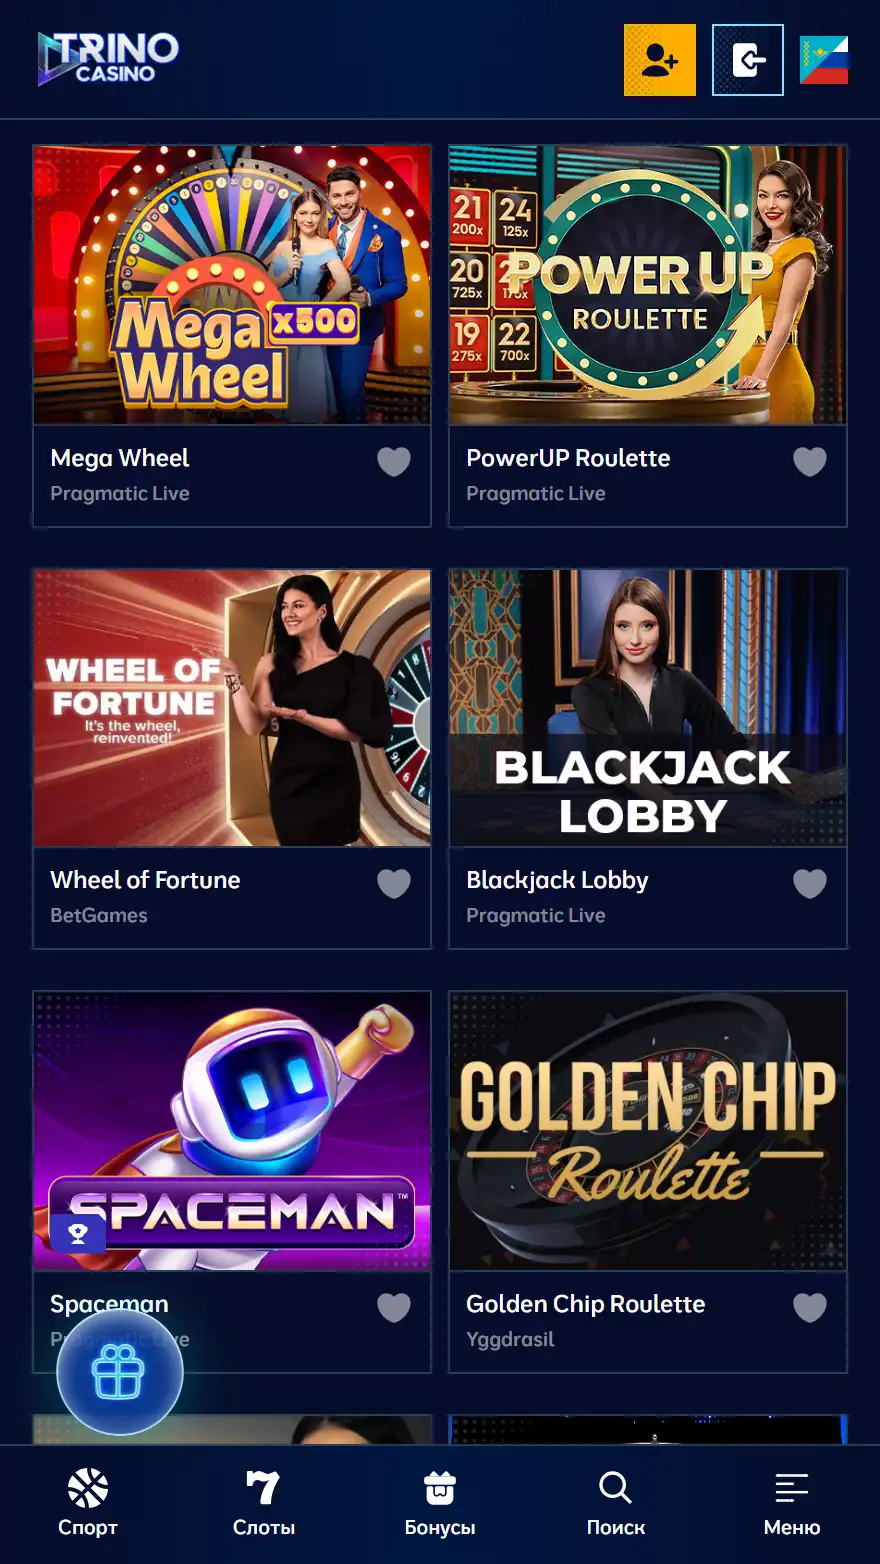This screenshot has height=1564, width=880.
Task: Click the yellow register user icon
Action: [660, 60]
